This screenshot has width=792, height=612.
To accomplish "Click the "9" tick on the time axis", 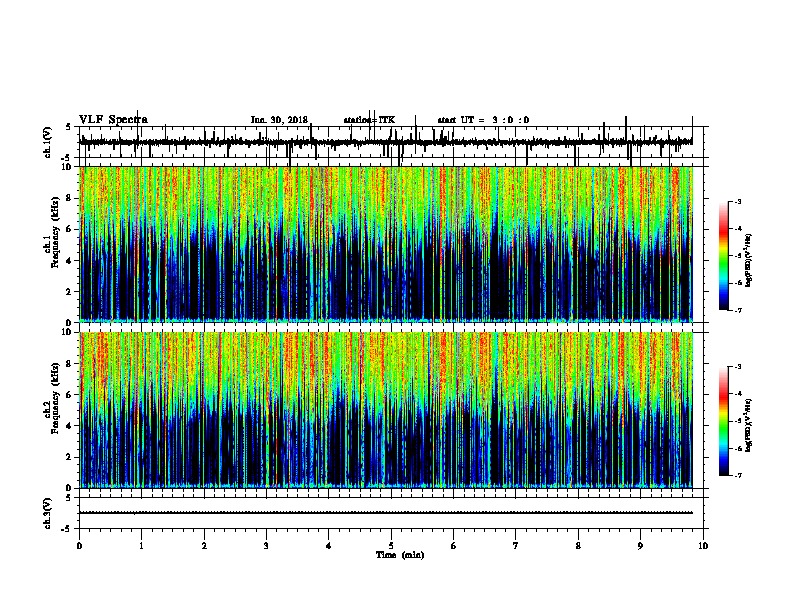I will coord(640,546).
